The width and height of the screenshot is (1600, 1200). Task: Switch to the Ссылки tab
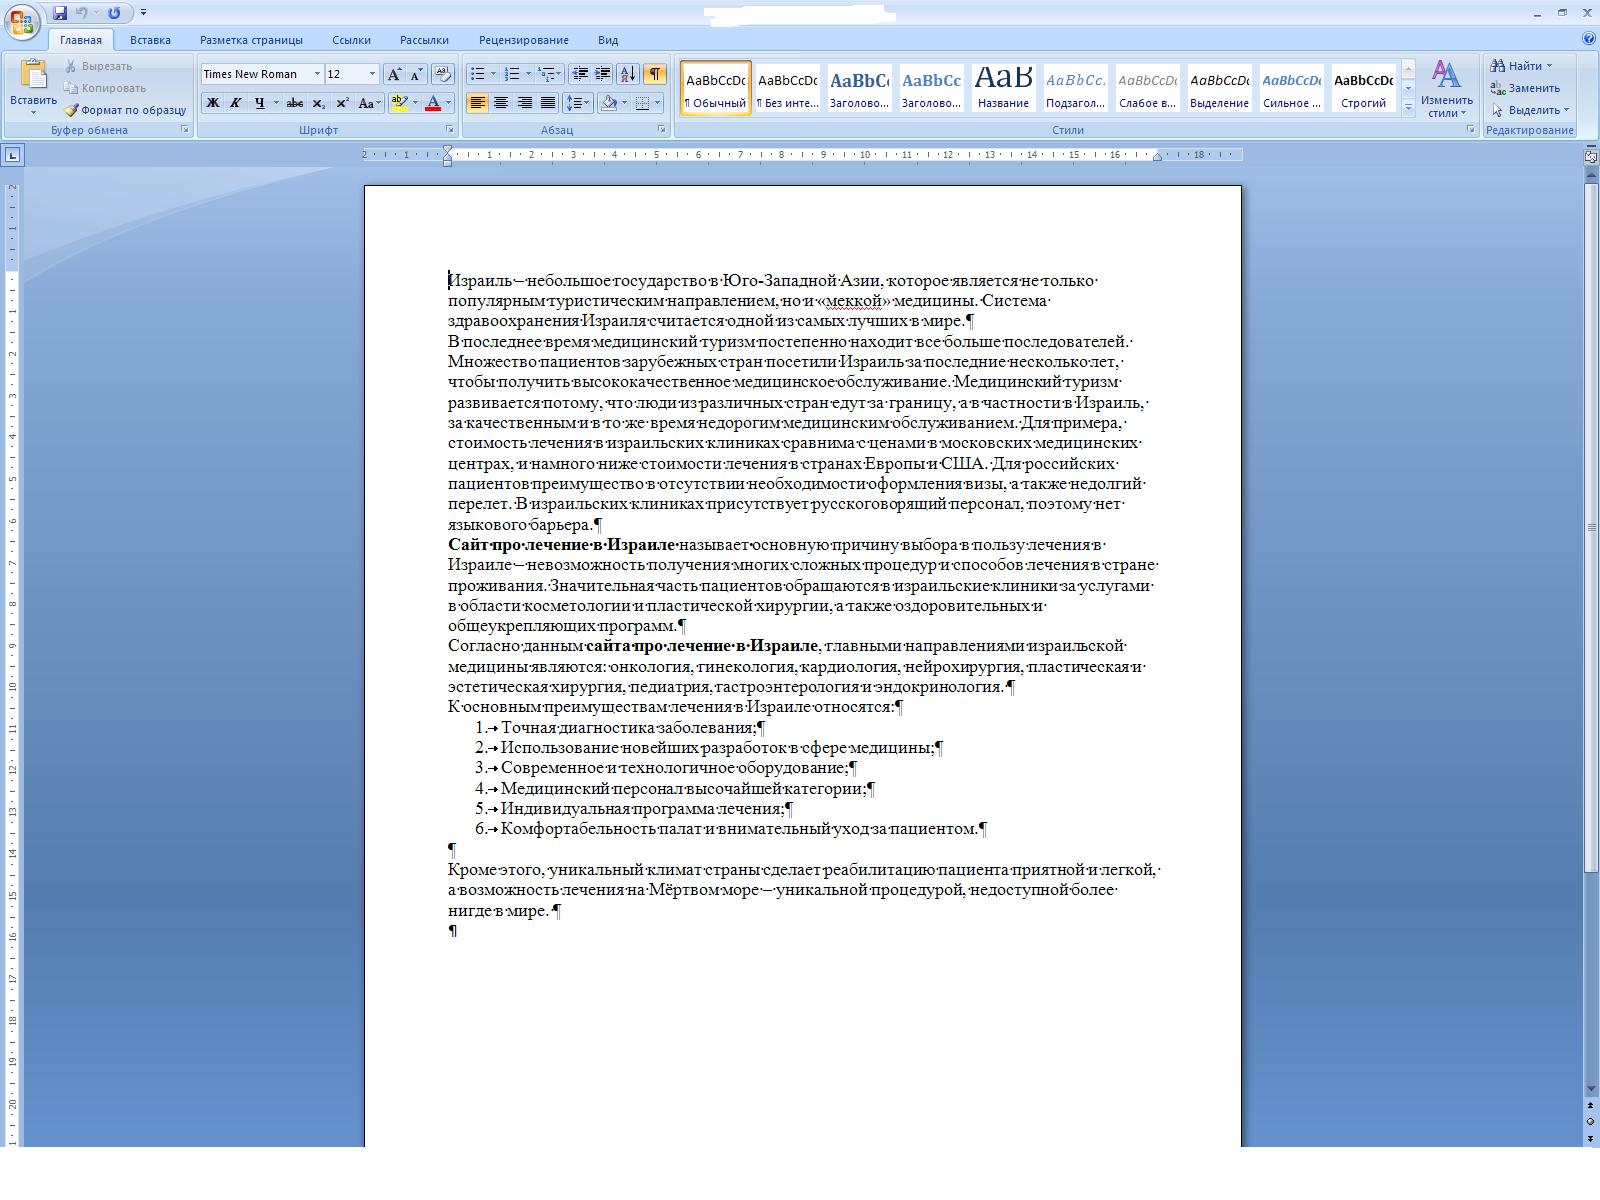(x=351, y=40)
